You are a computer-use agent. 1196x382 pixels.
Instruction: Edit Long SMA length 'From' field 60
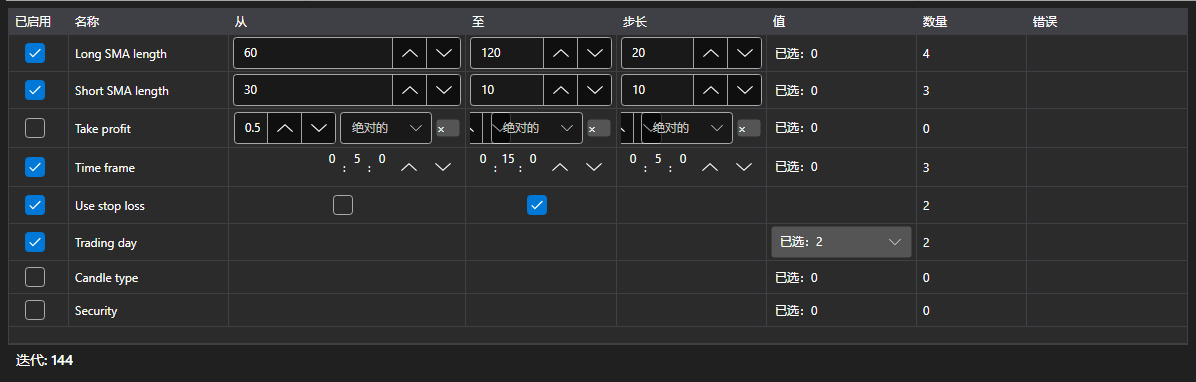pyautogui.click(x=313, y=53)
